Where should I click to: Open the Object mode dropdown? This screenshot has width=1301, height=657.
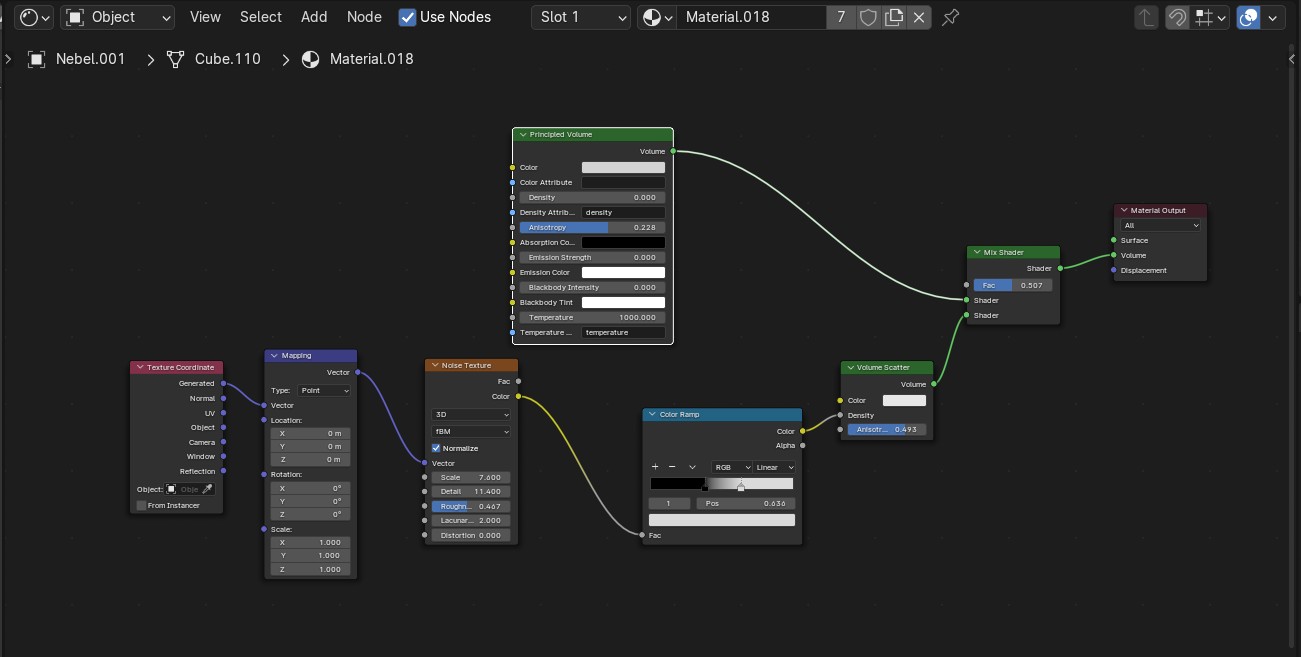point(118,17)
